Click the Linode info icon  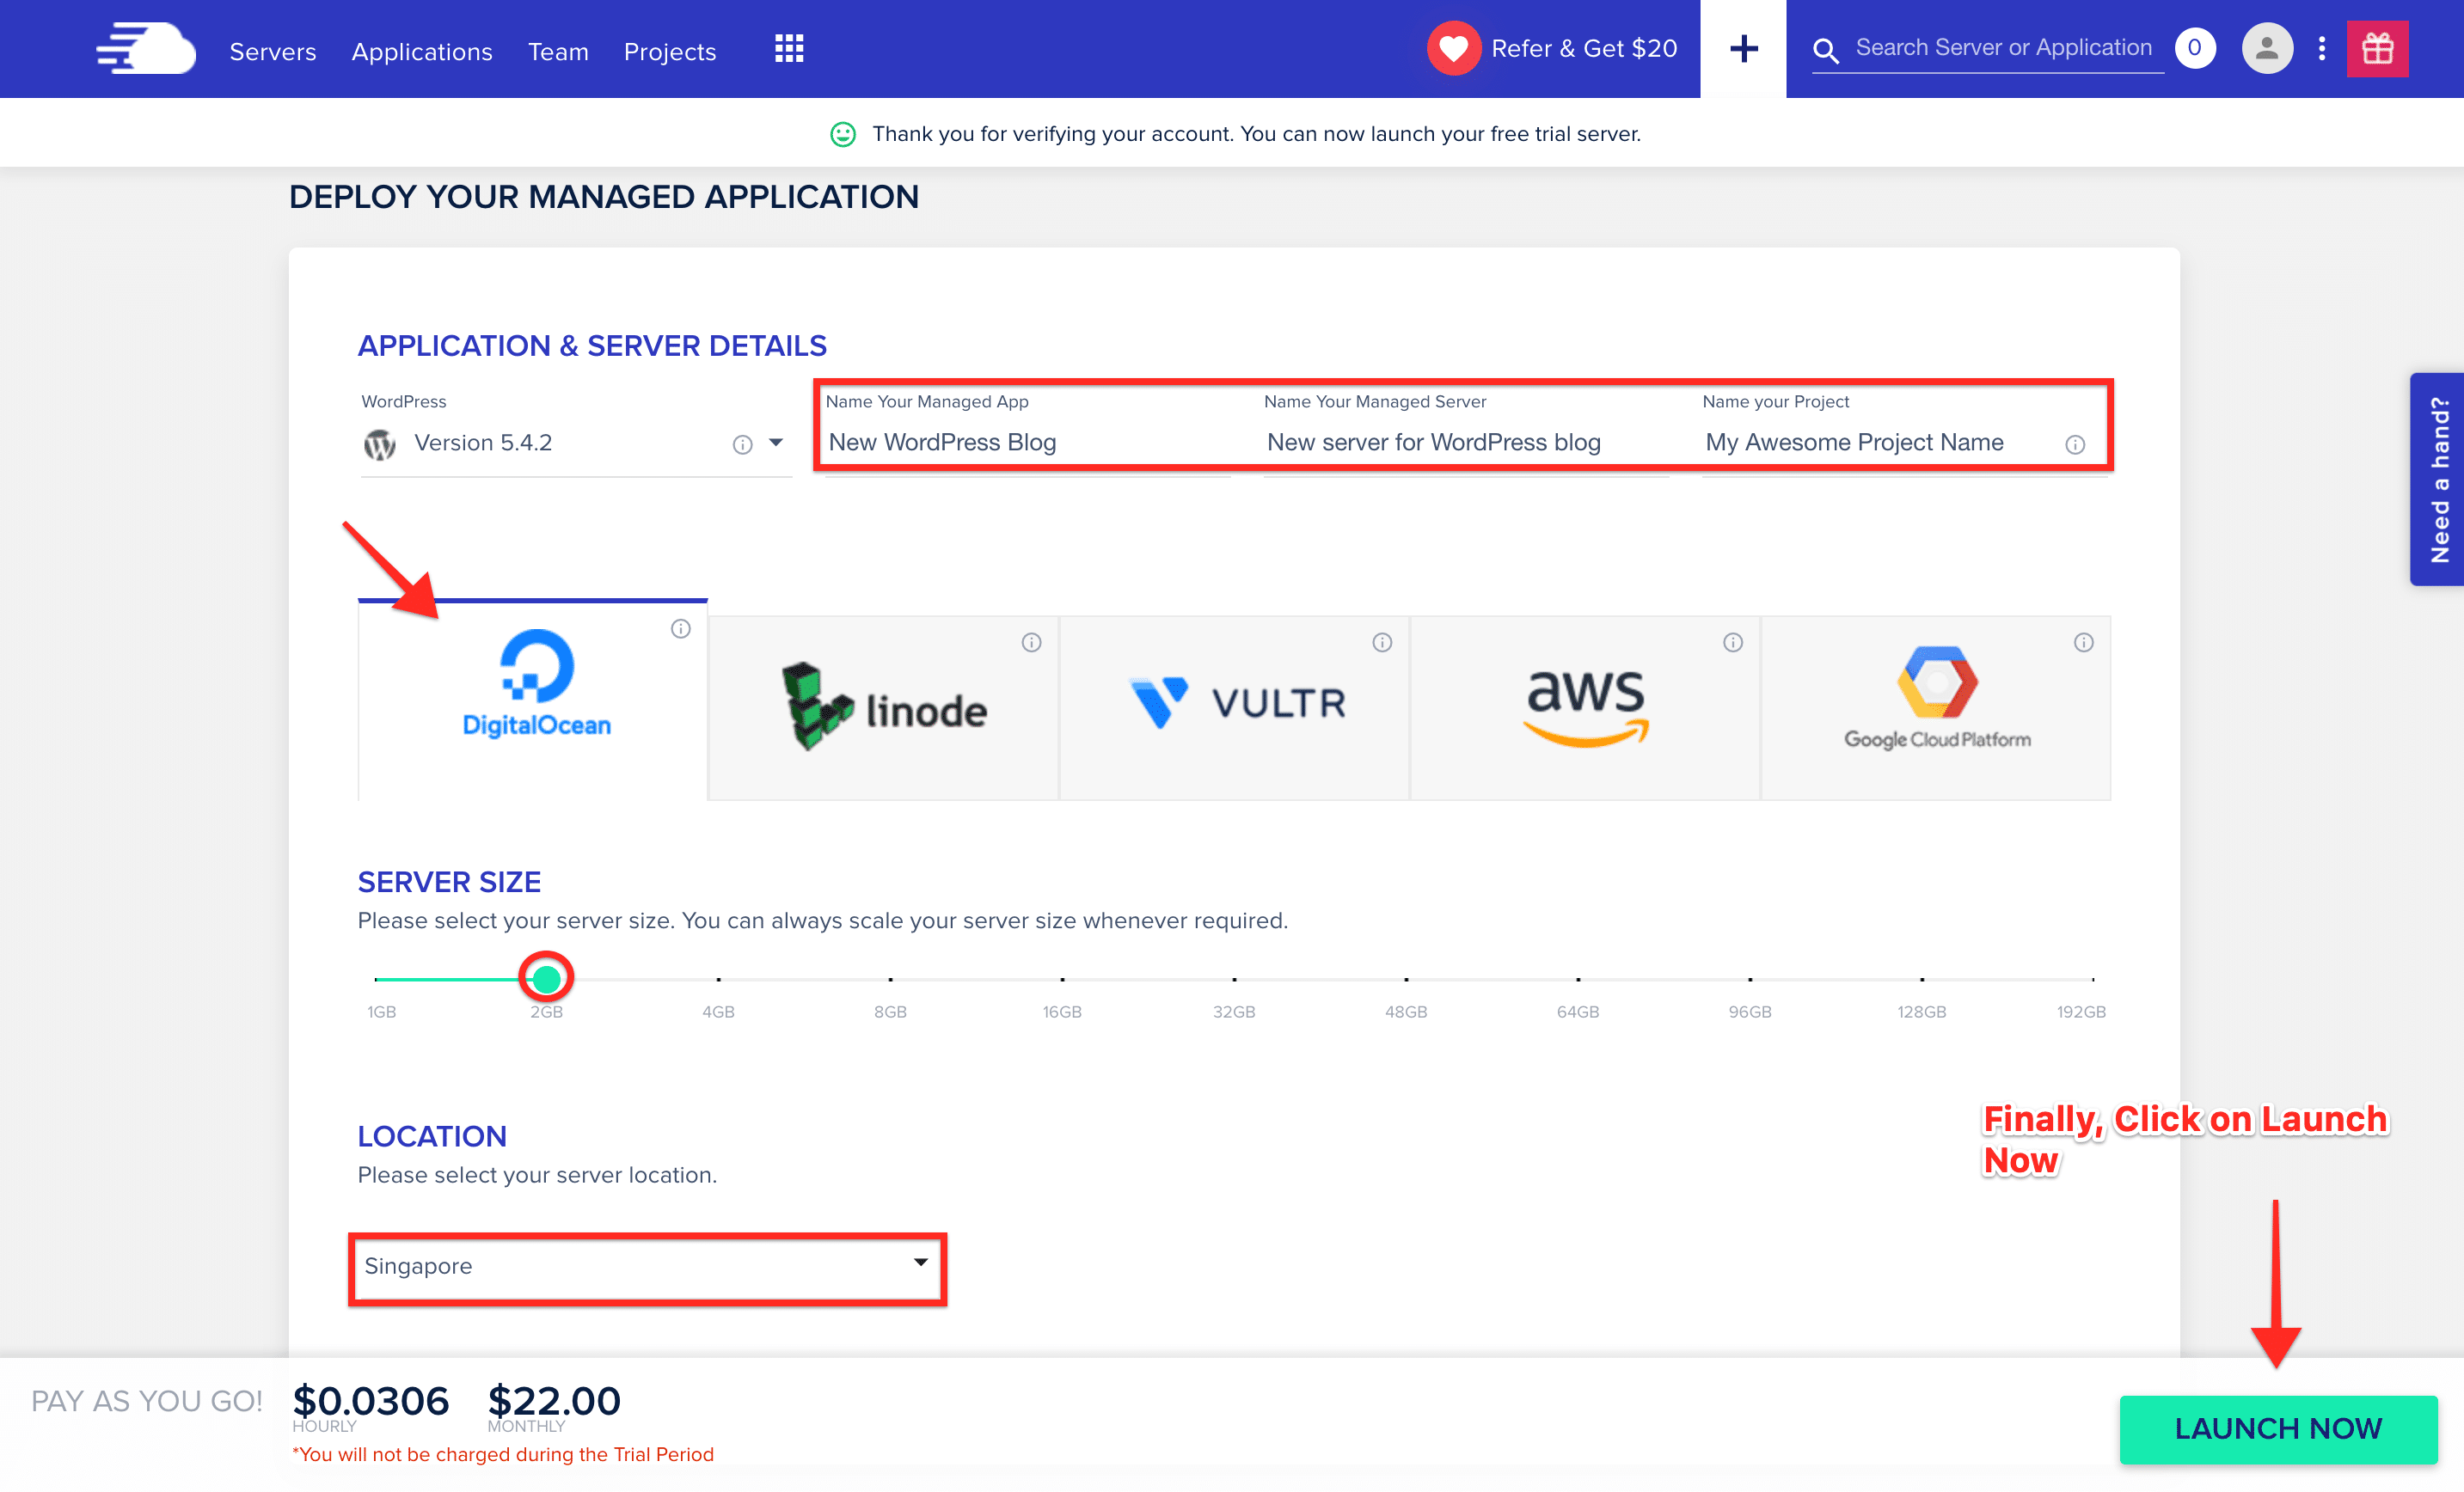coord(1031,642)
